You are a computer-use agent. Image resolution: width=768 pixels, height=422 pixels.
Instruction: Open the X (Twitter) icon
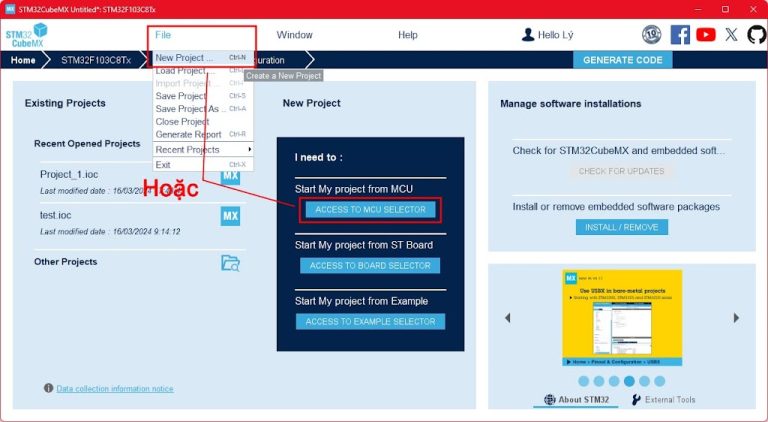731,34
